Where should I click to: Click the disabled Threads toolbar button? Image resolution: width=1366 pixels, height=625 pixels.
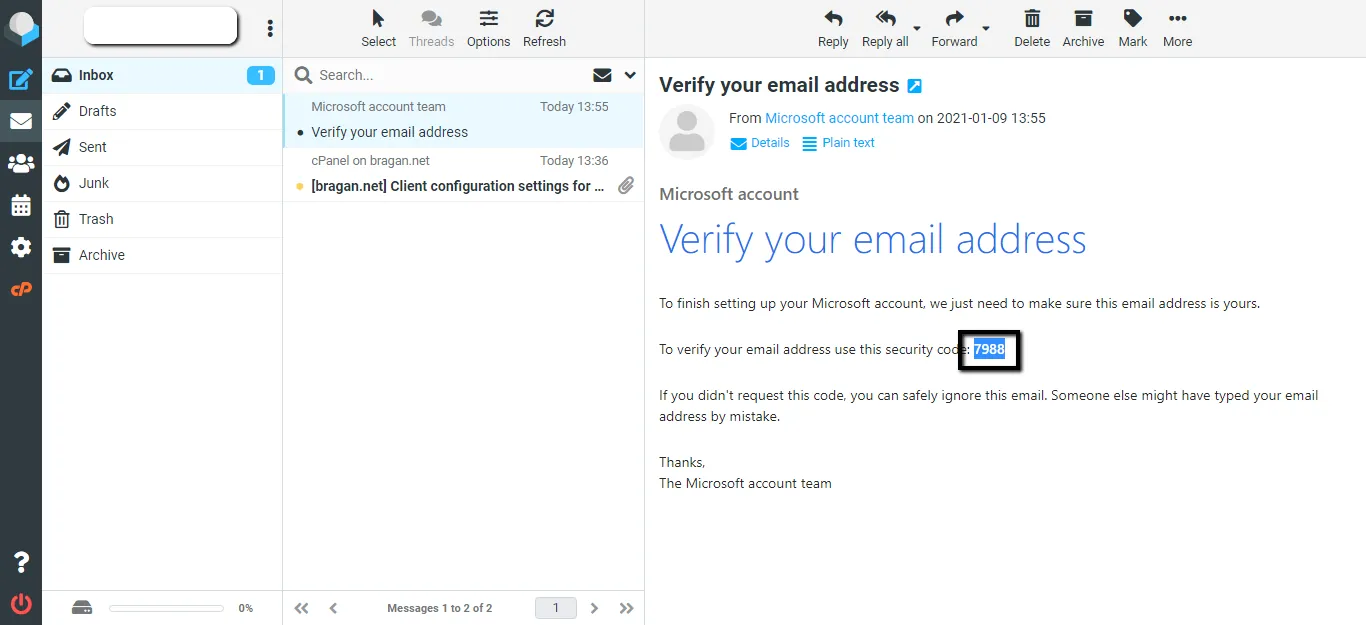[x=431, y=28]
